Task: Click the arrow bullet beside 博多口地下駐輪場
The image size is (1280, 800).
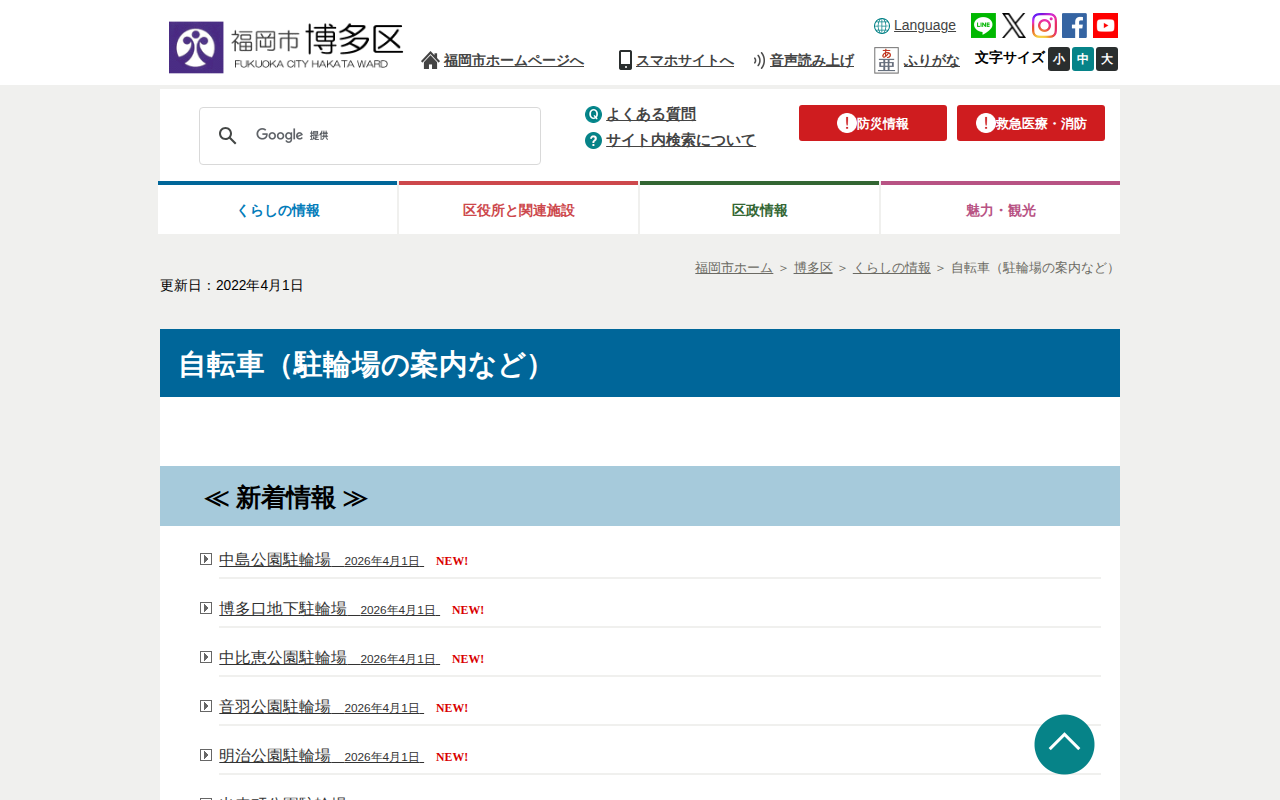Action: [206, 608]
